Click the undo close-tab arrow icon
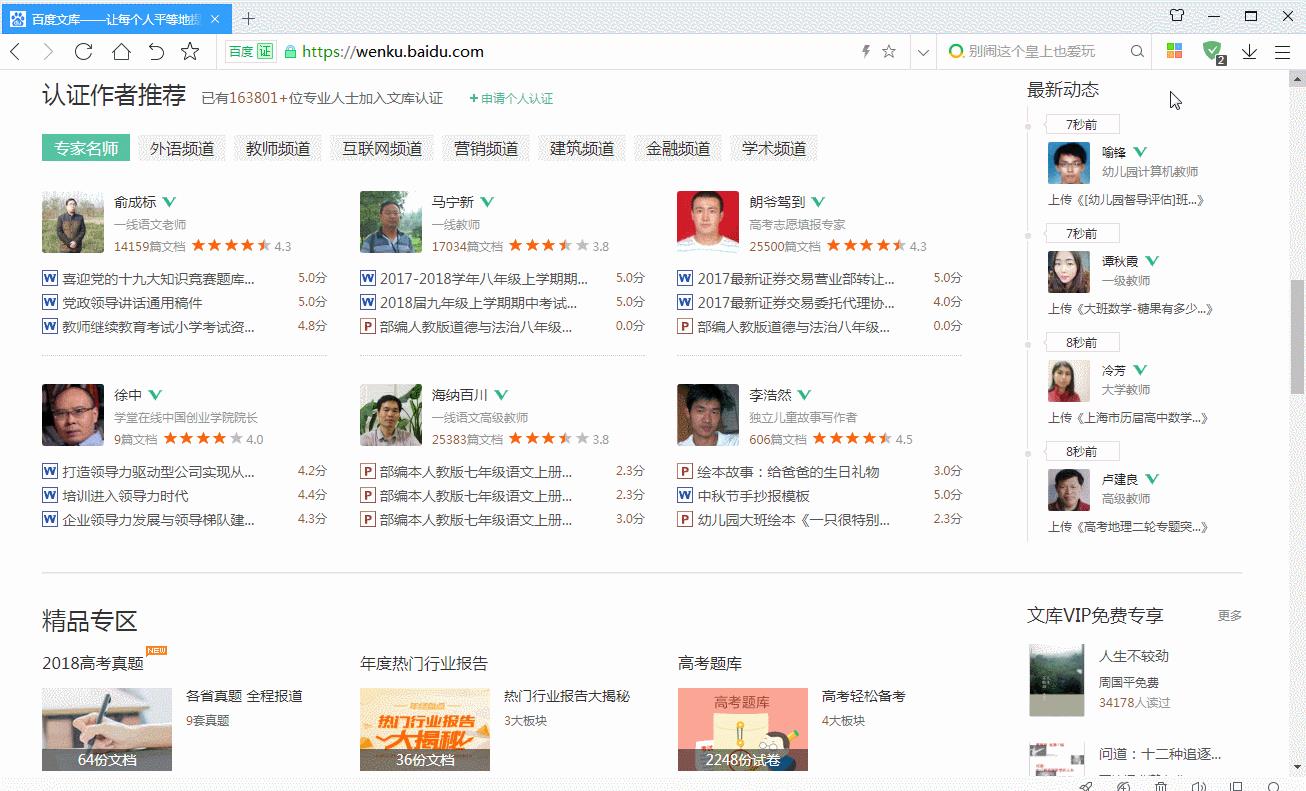The width and height of the screenshot is (1306, 791). [x=156, y=52]
